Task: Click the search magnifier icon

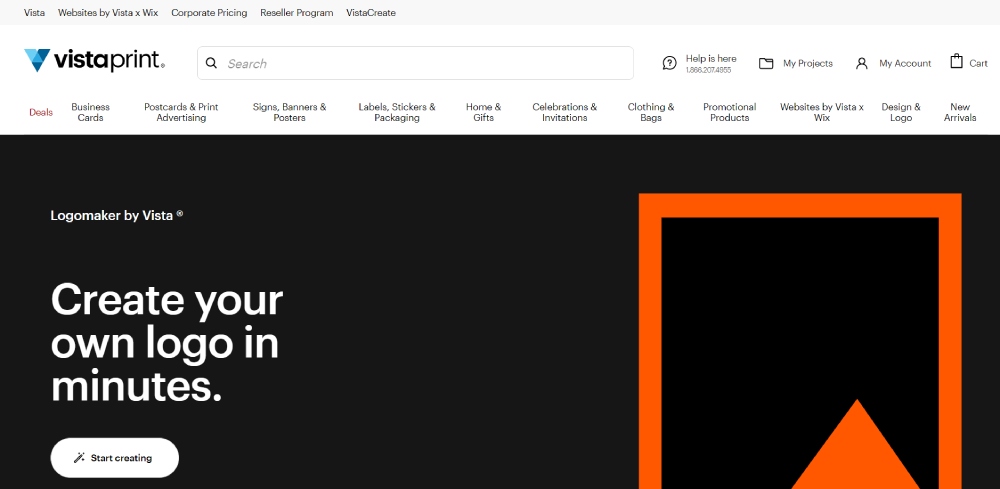Action: tap(211, 63)
